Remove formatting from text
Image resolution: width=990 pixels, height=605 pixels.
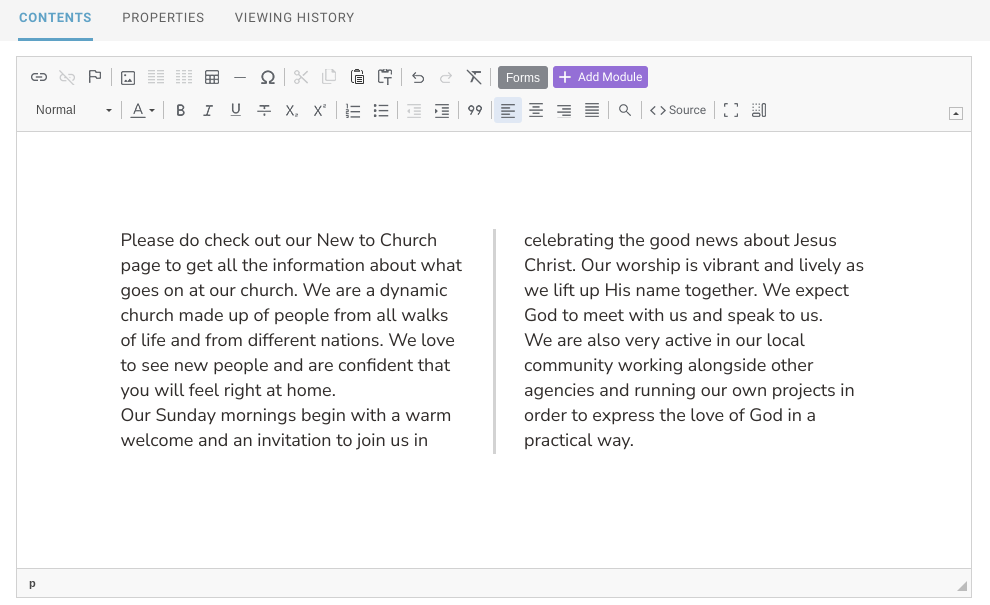(474, 76)
